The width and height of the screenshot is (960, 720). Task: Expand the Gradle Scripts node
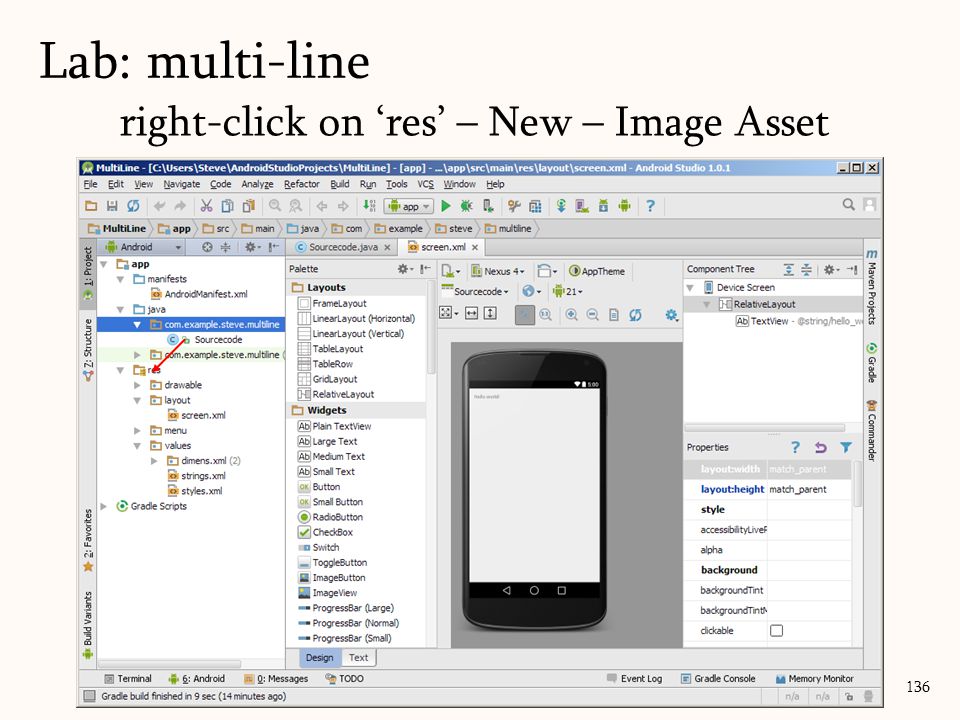pos(103,506)
